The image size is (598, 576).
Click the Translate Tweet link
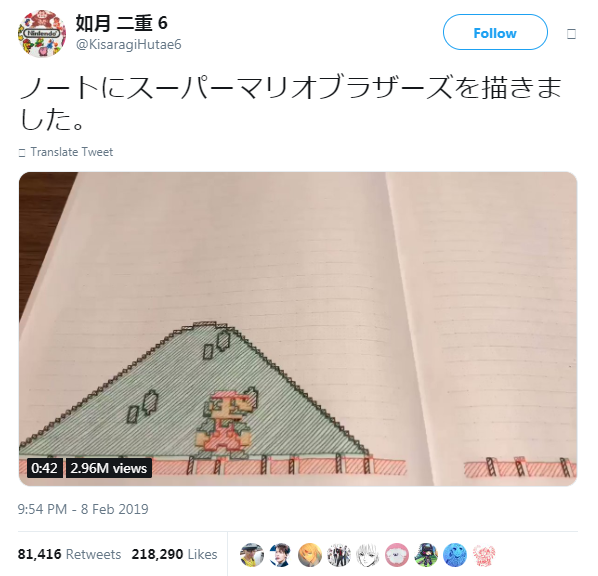(72, 152)
